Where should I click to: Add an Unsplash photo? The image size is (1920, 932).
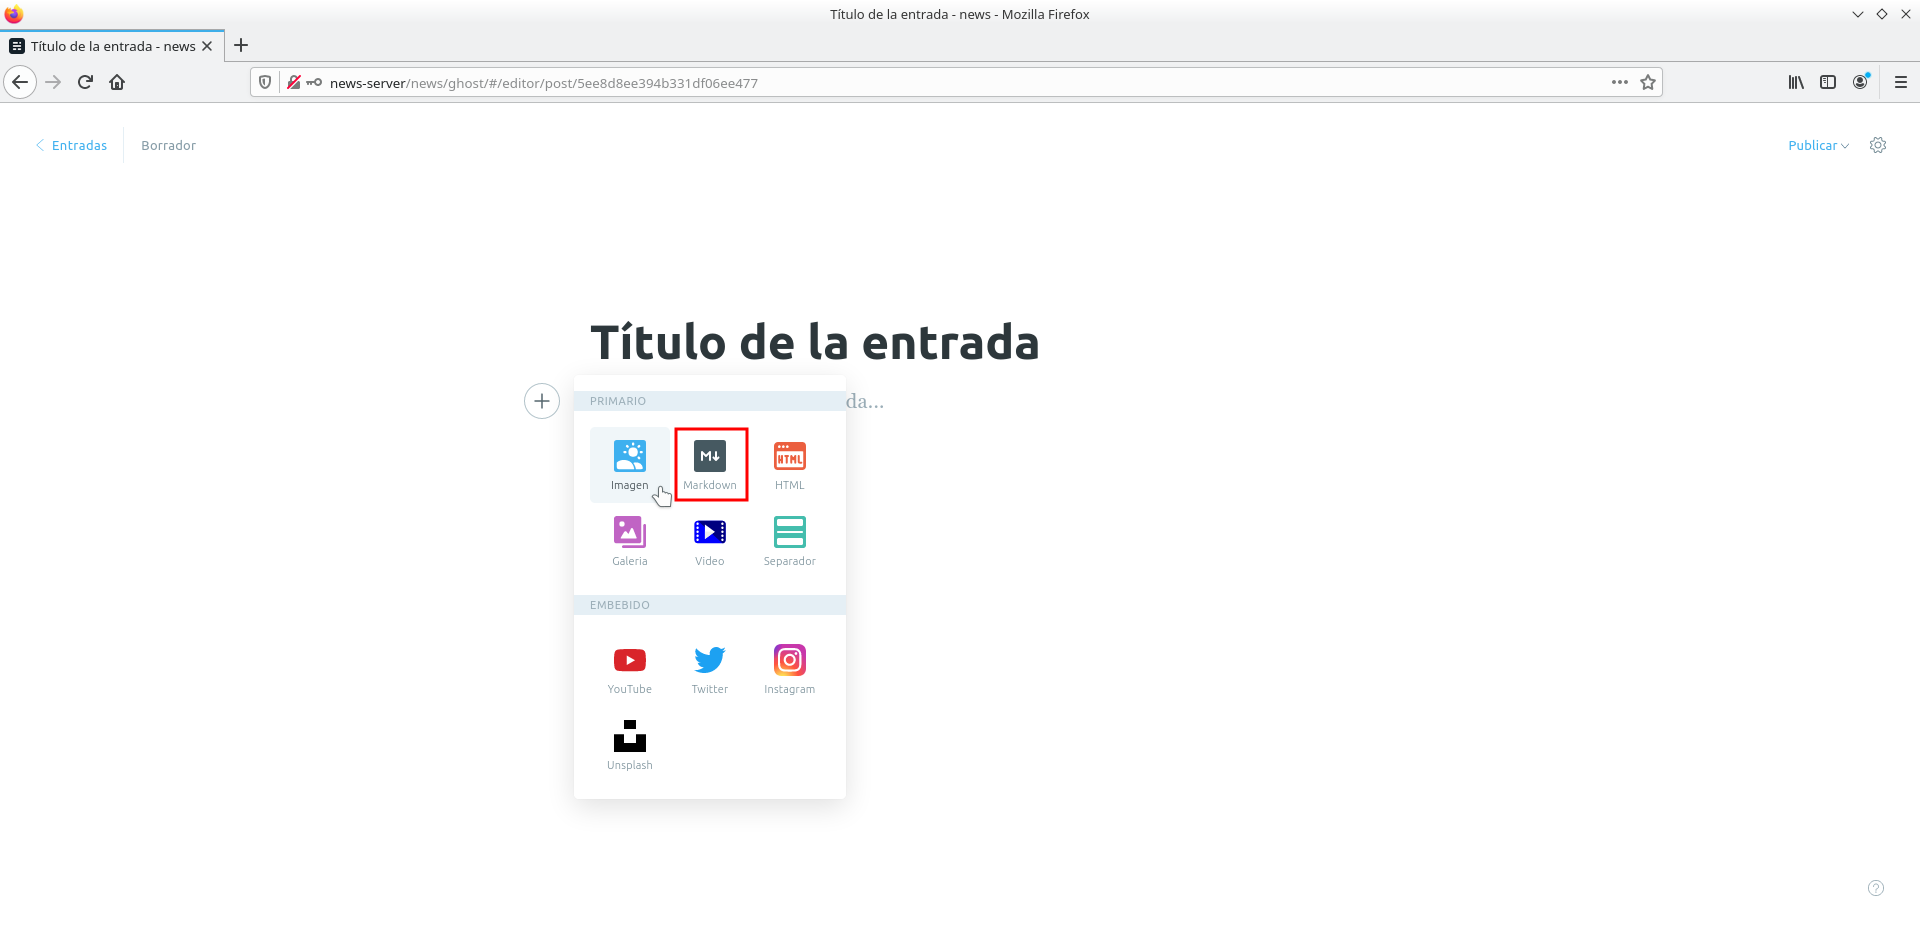[x=629, y=744]
